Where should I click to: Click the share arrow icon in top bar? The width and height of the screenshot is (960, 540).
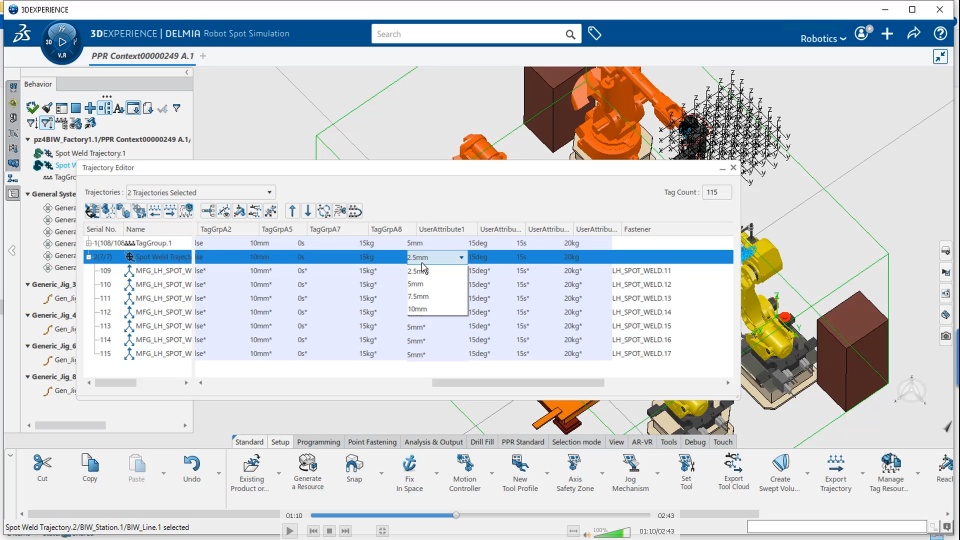(x=913, y=34)
